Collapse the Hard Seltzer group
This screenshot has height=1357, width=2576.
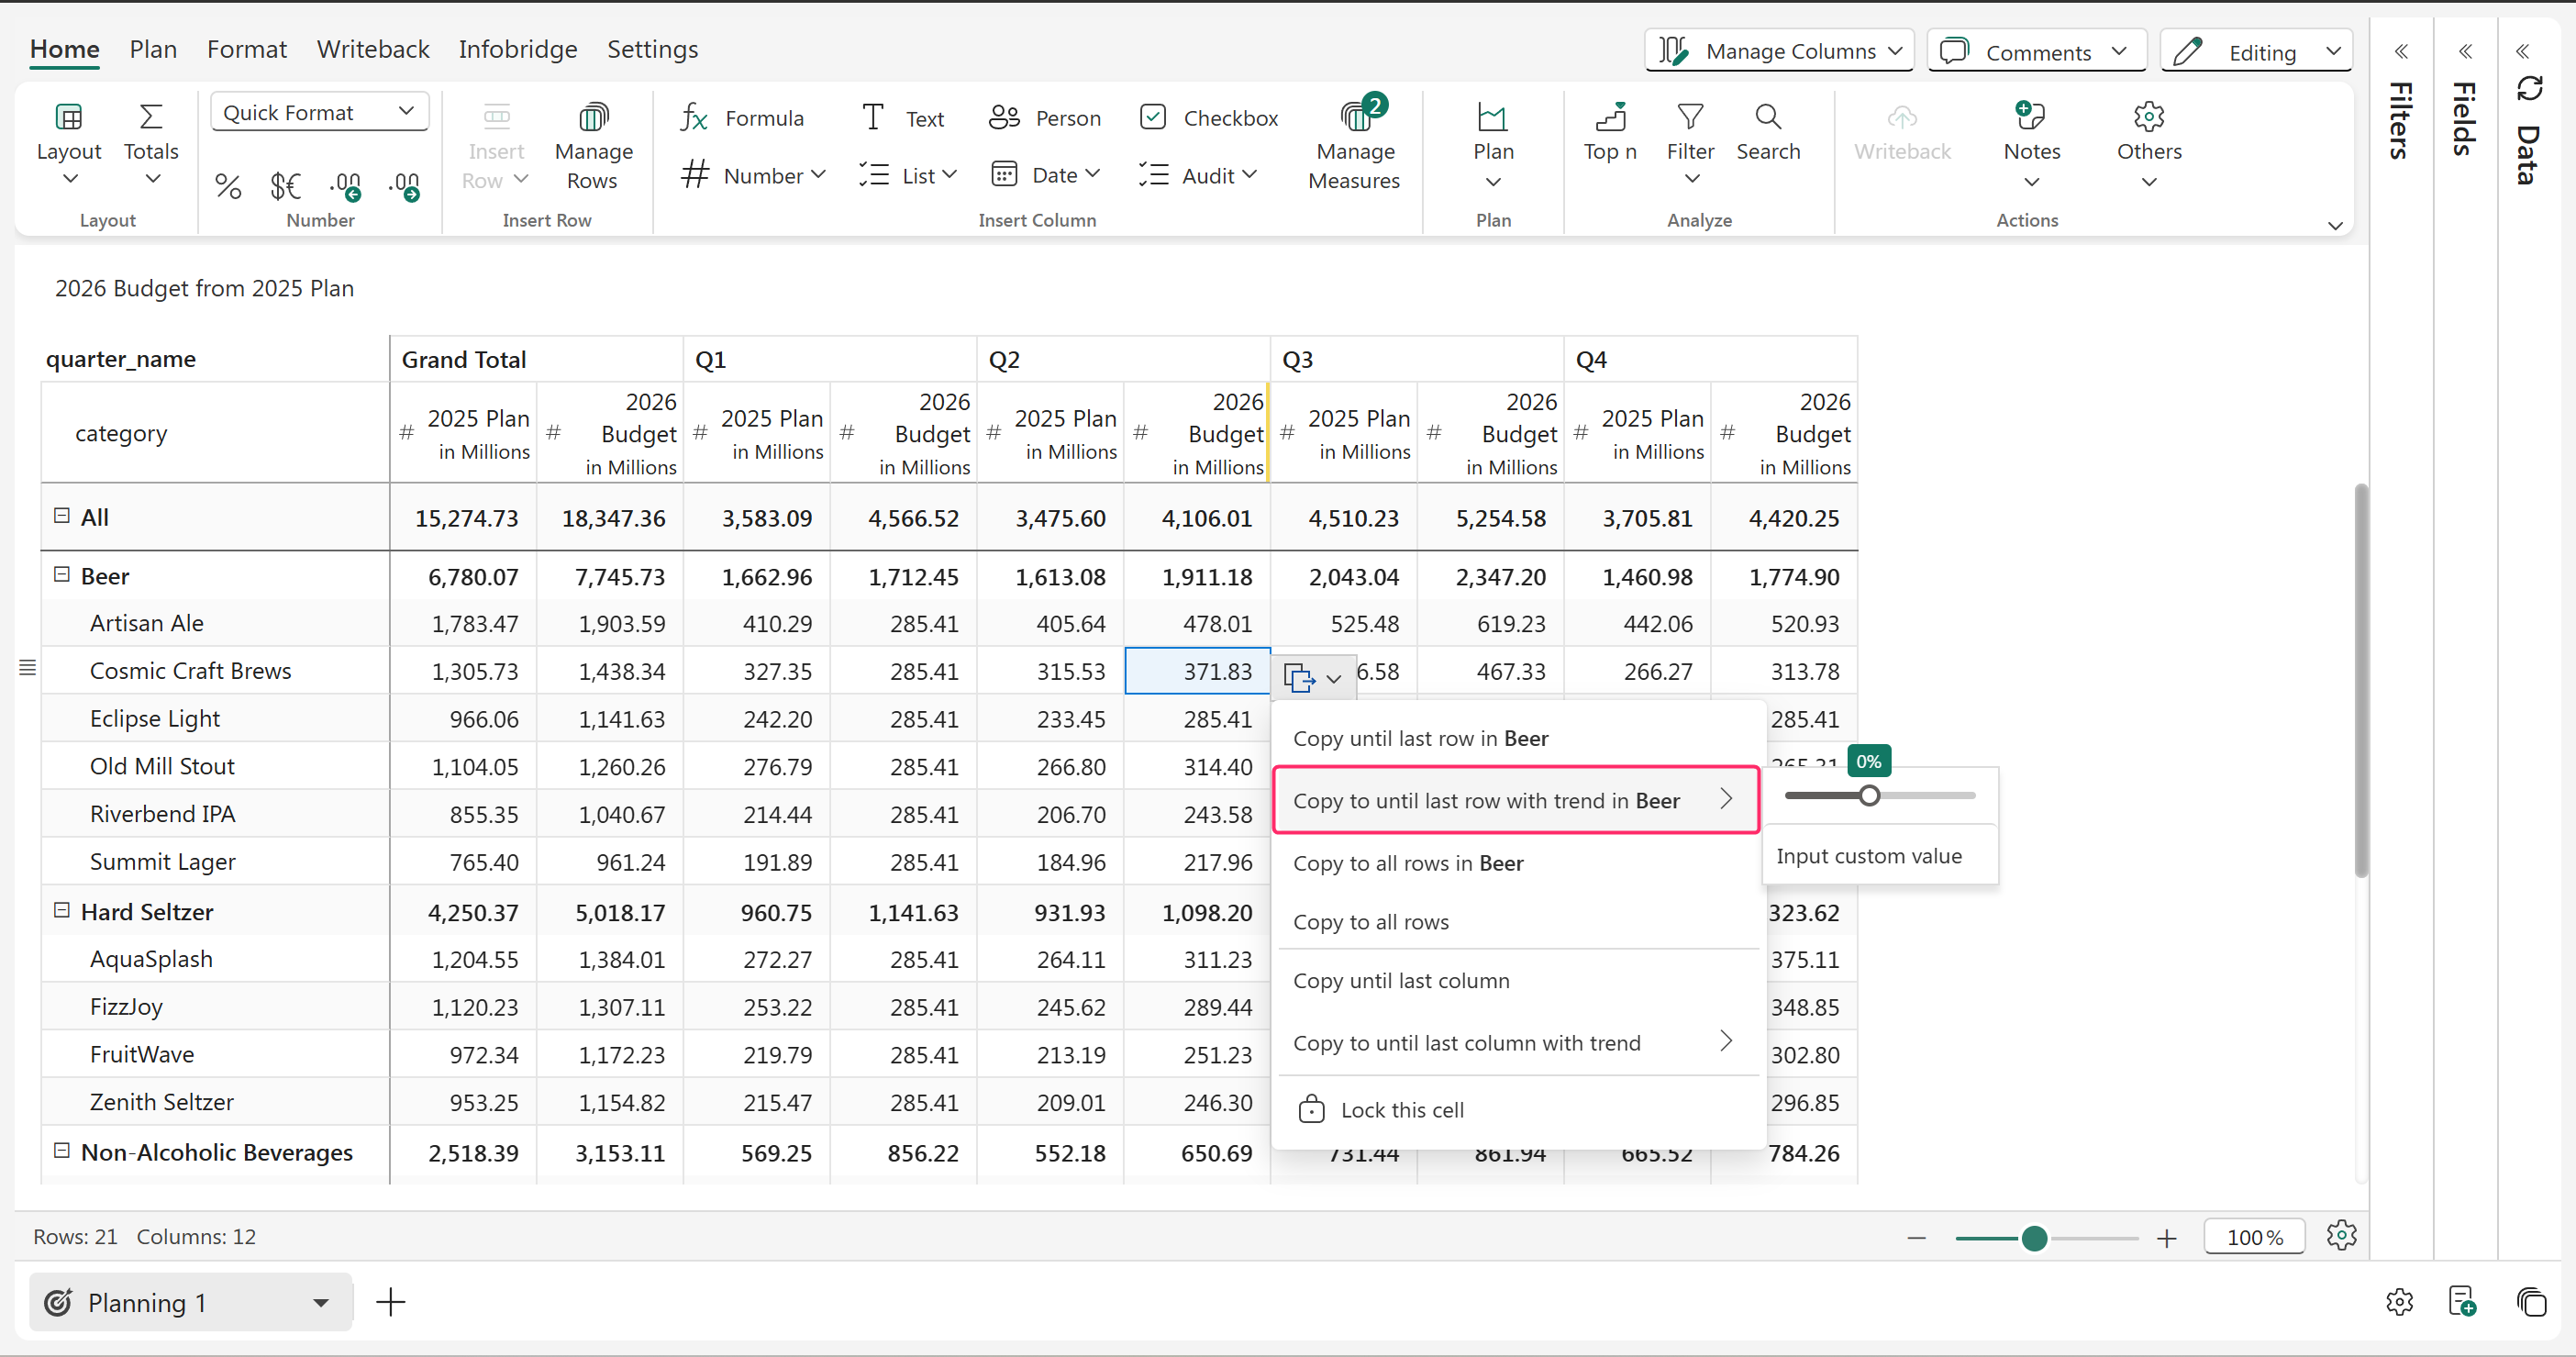tap(61, 910)
